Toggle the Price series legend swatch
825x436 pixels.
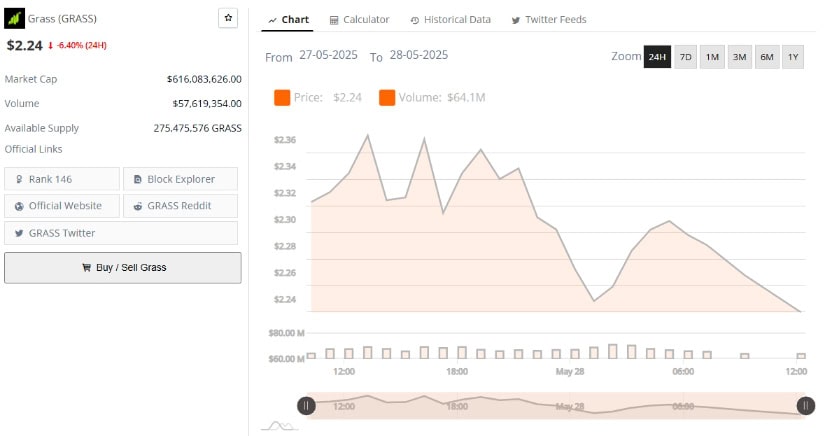tap(282, 98)
